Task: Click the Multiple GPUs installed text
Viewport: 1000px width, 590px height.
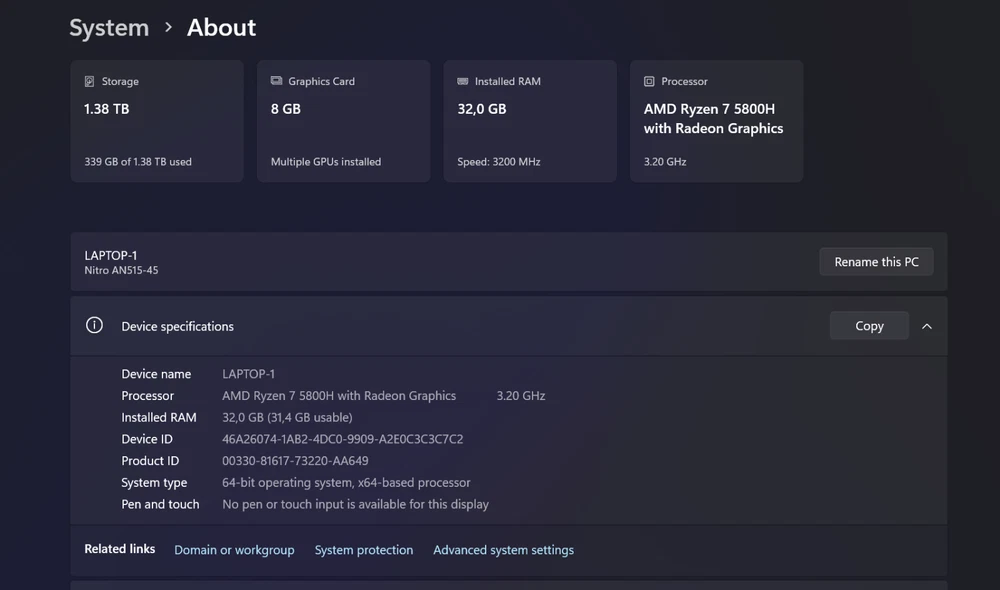Action: (x=325, y=161)
